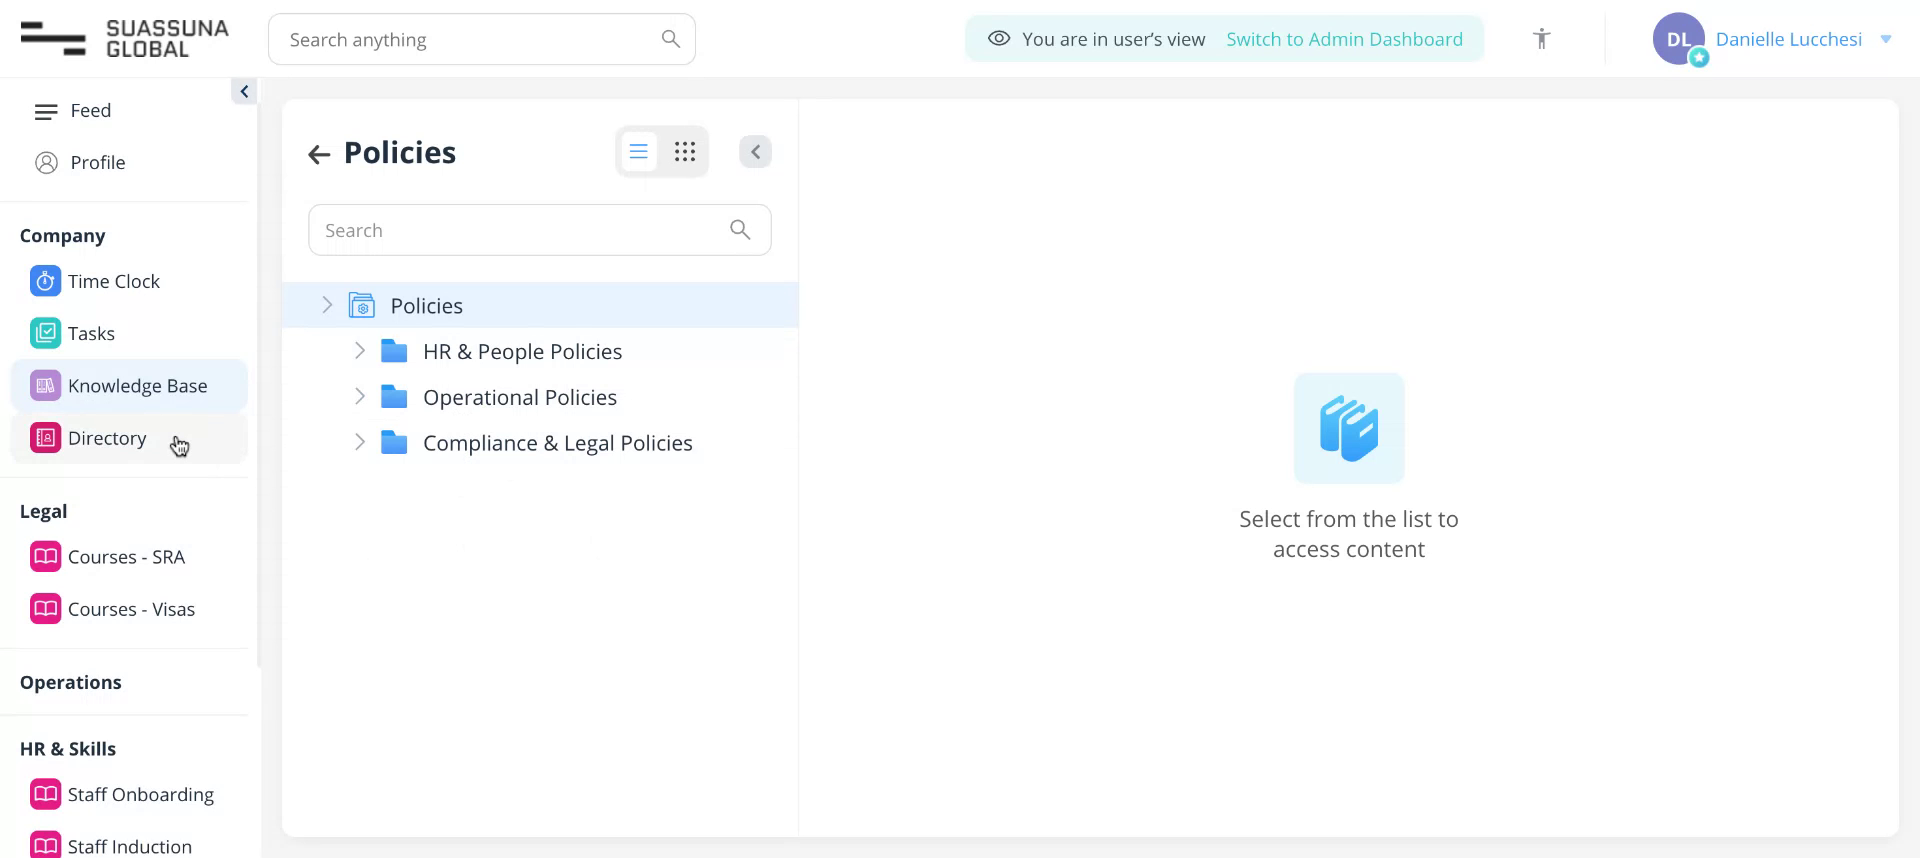Open the accessibility person icon
The width and height of the screenshot is (1920, 858).
[1541, 39]
